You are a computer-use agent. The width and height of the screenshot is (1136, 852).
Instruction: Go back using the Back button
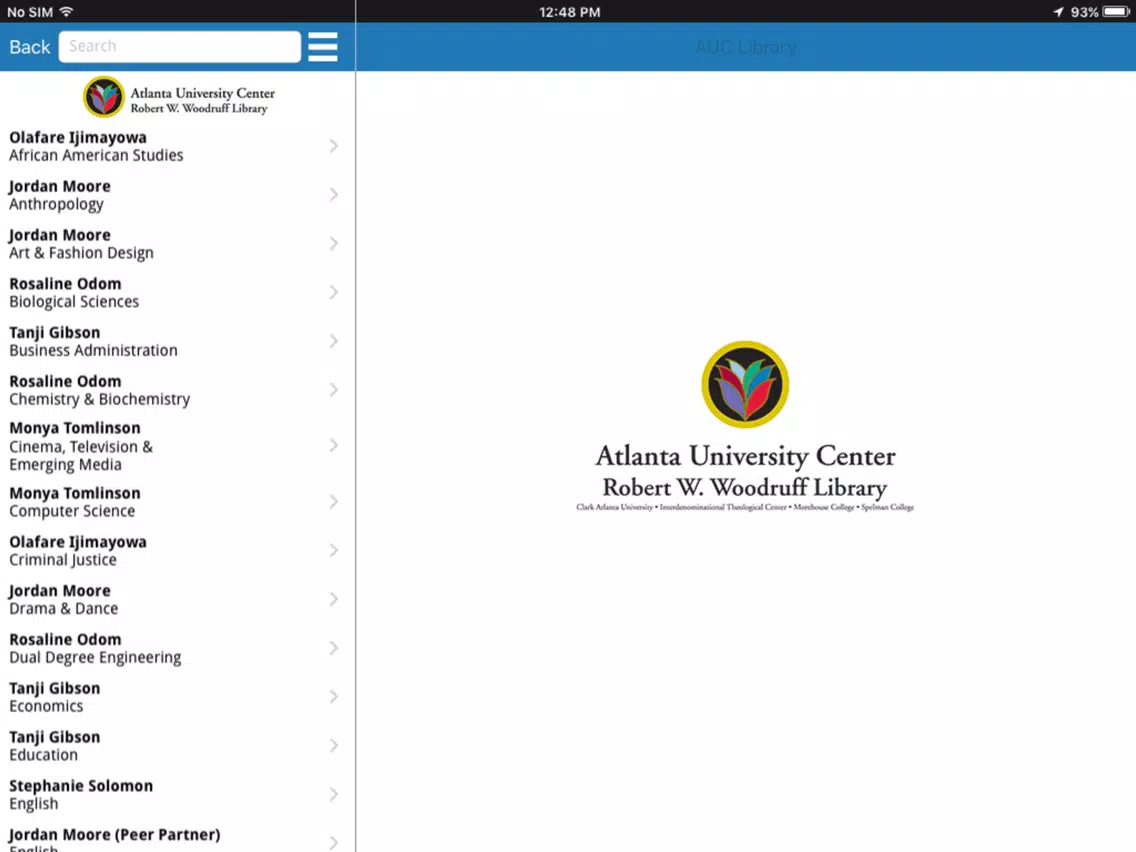(x=30, y=47)
